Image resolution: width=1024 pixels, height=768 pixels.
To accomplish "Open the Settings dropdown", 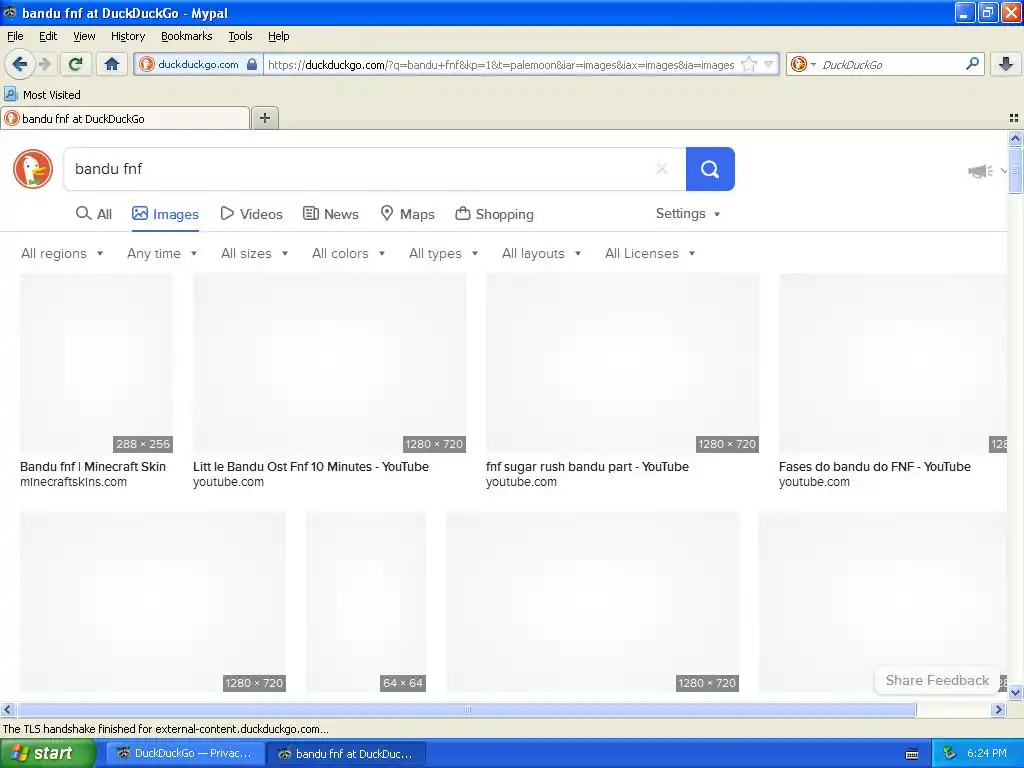I will (x=688, y=214).
